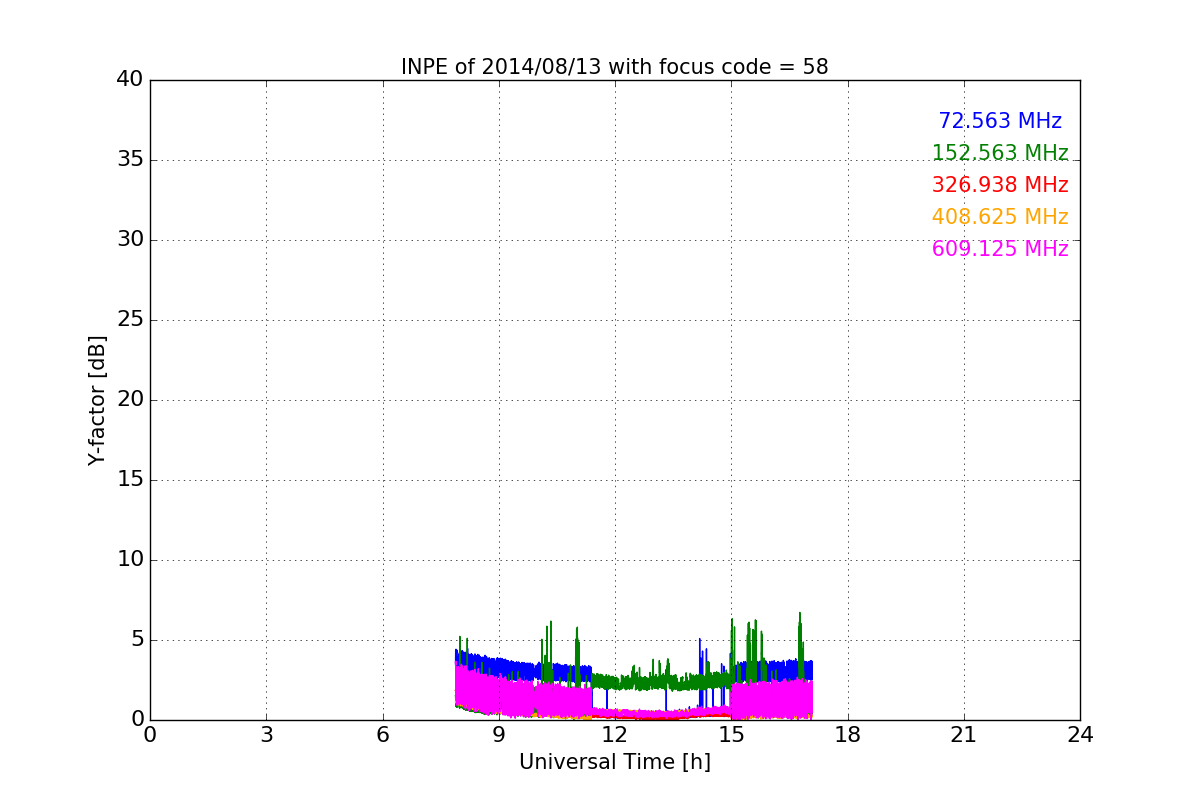Click x-axis tick label 18

[x=848, y=735]
